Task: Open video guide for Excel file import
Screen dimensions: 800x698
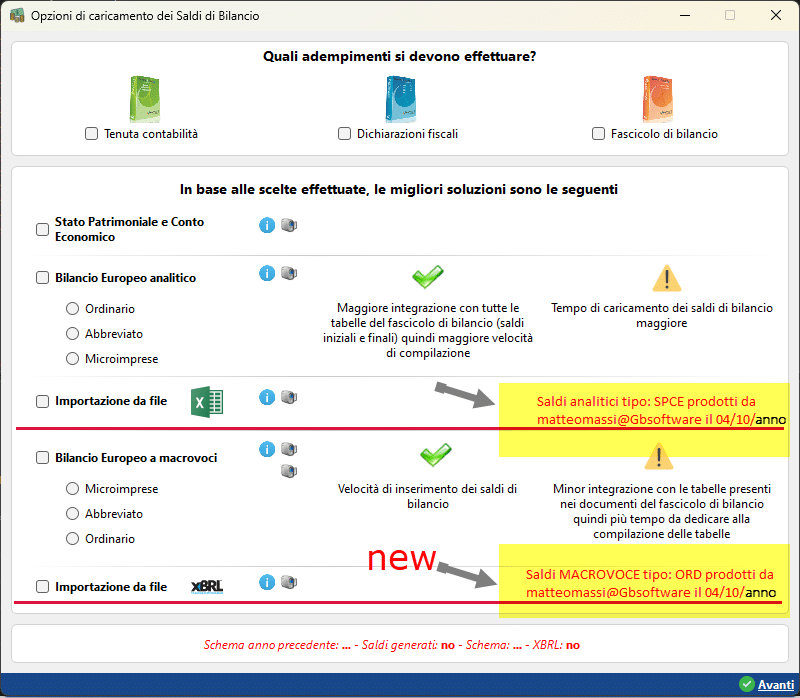Action: (x=289, y=397)
